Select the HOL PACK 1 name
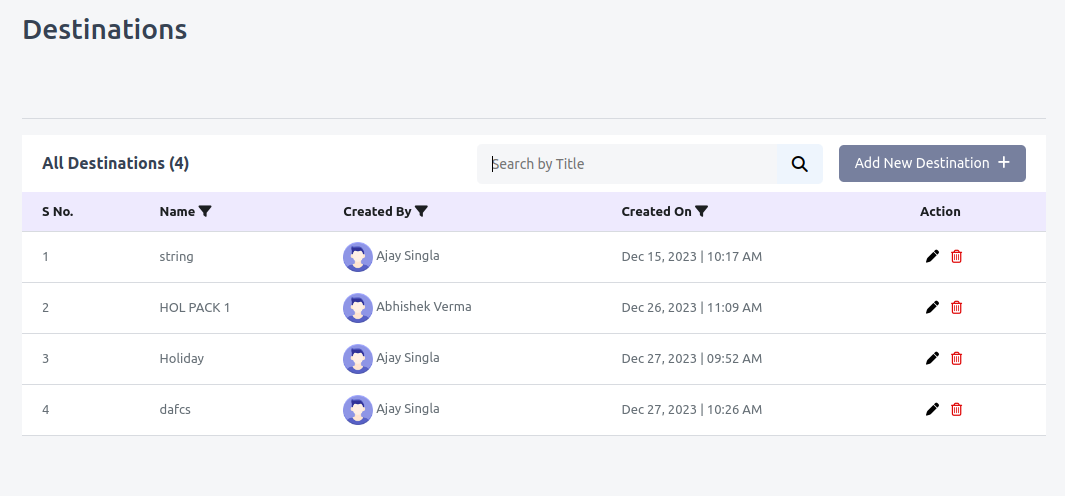 [x=195, y=307]
